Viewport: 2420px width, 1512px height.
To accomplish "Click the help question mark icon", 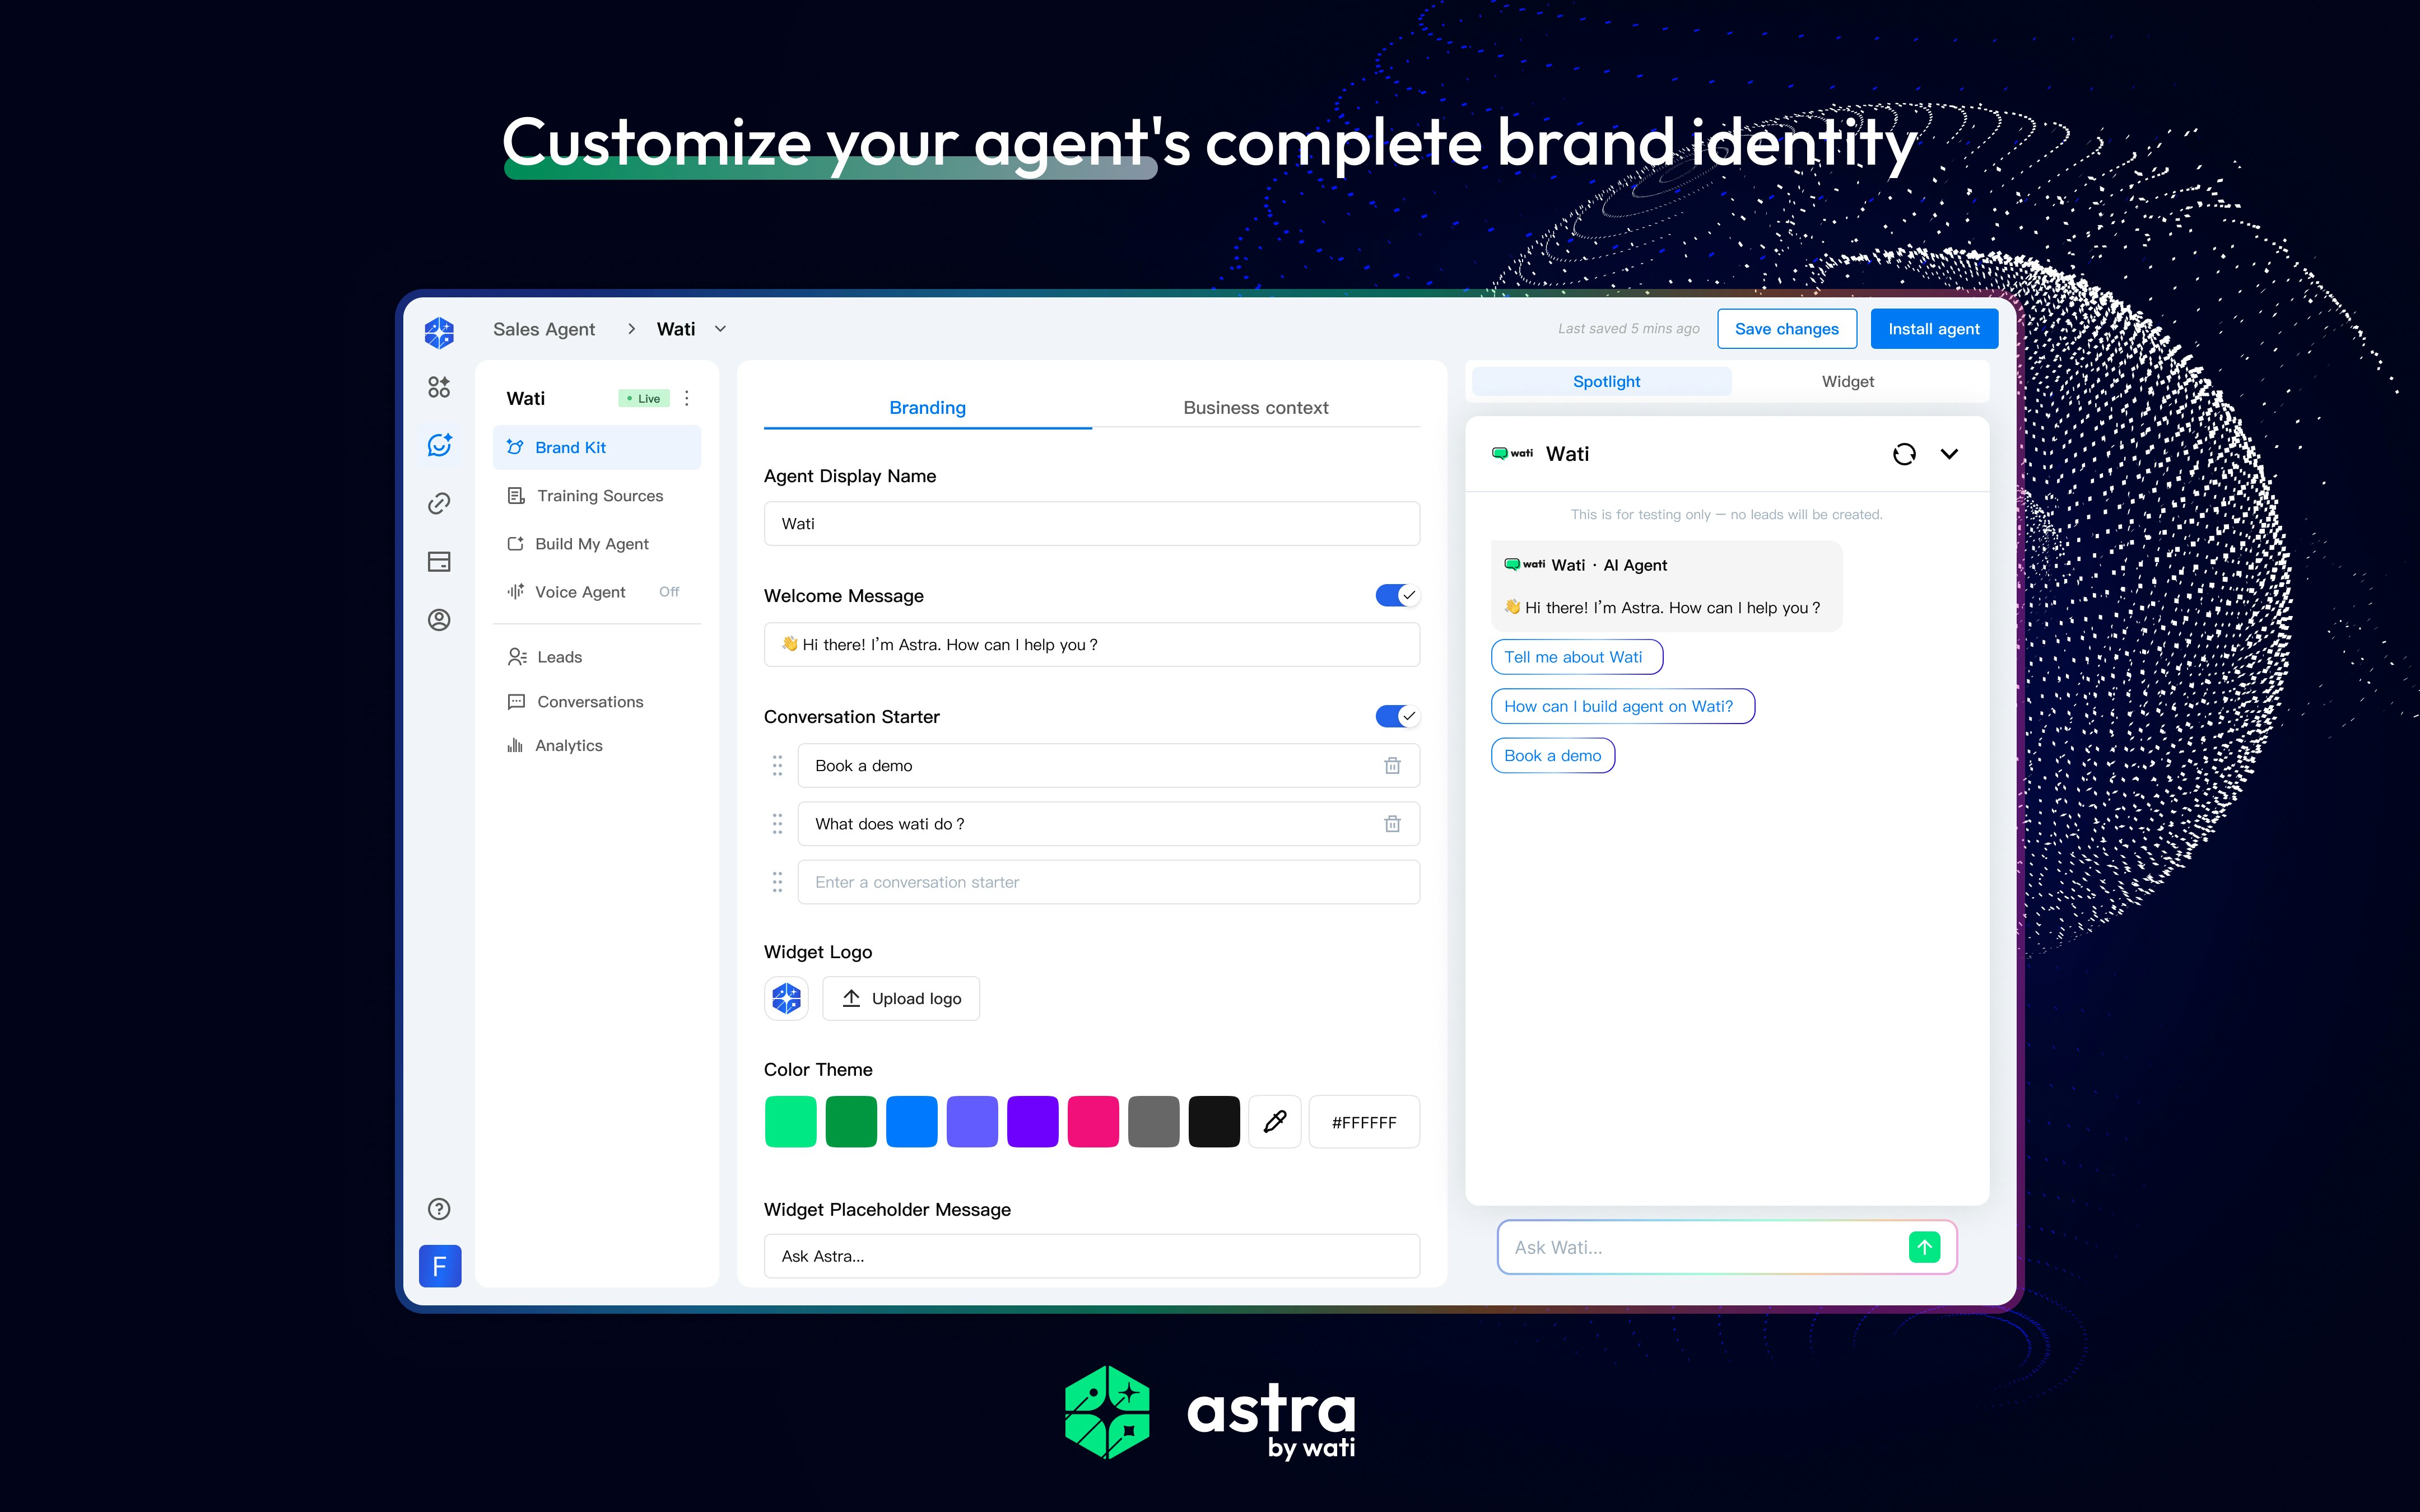I will (439, 1208).
